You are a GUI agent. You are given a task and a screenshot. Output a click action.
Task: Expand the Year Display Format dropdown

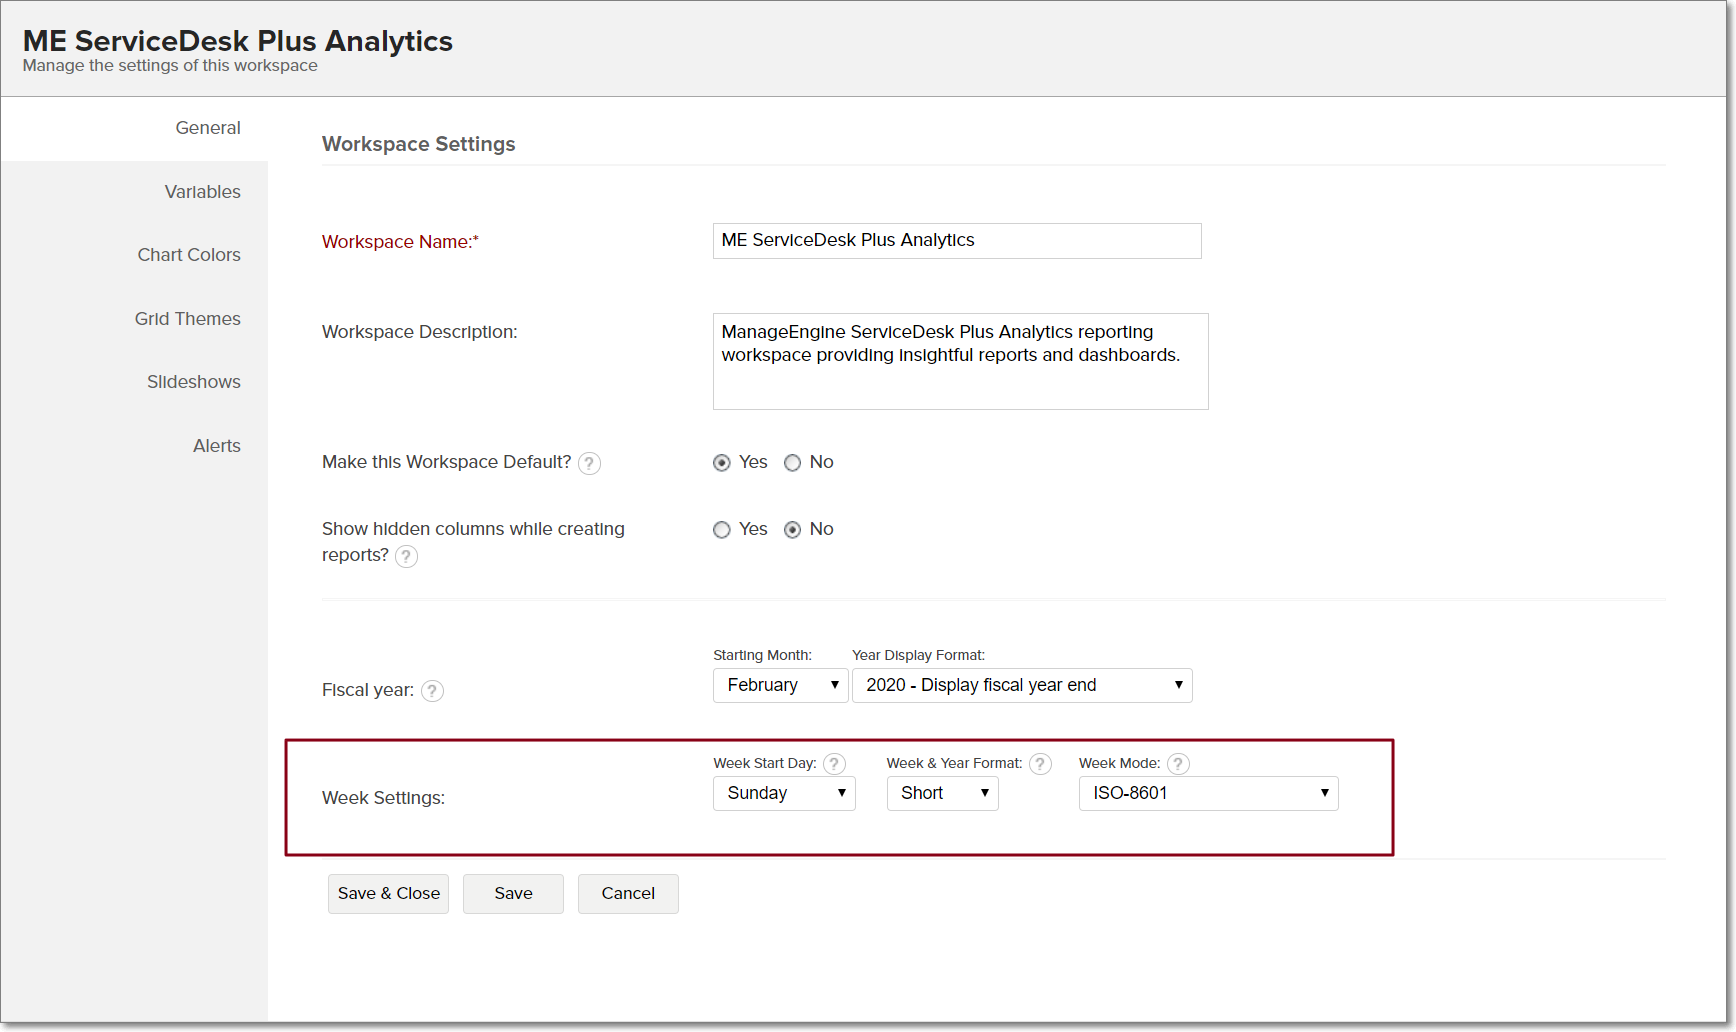coord(1021,686)
